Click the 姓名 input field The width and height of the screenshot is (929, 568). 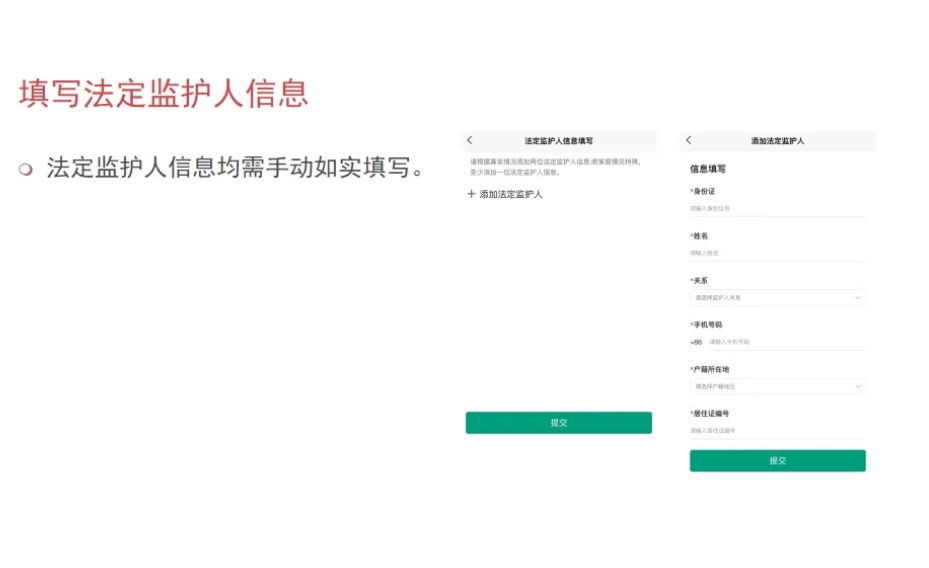pos(776,253)
